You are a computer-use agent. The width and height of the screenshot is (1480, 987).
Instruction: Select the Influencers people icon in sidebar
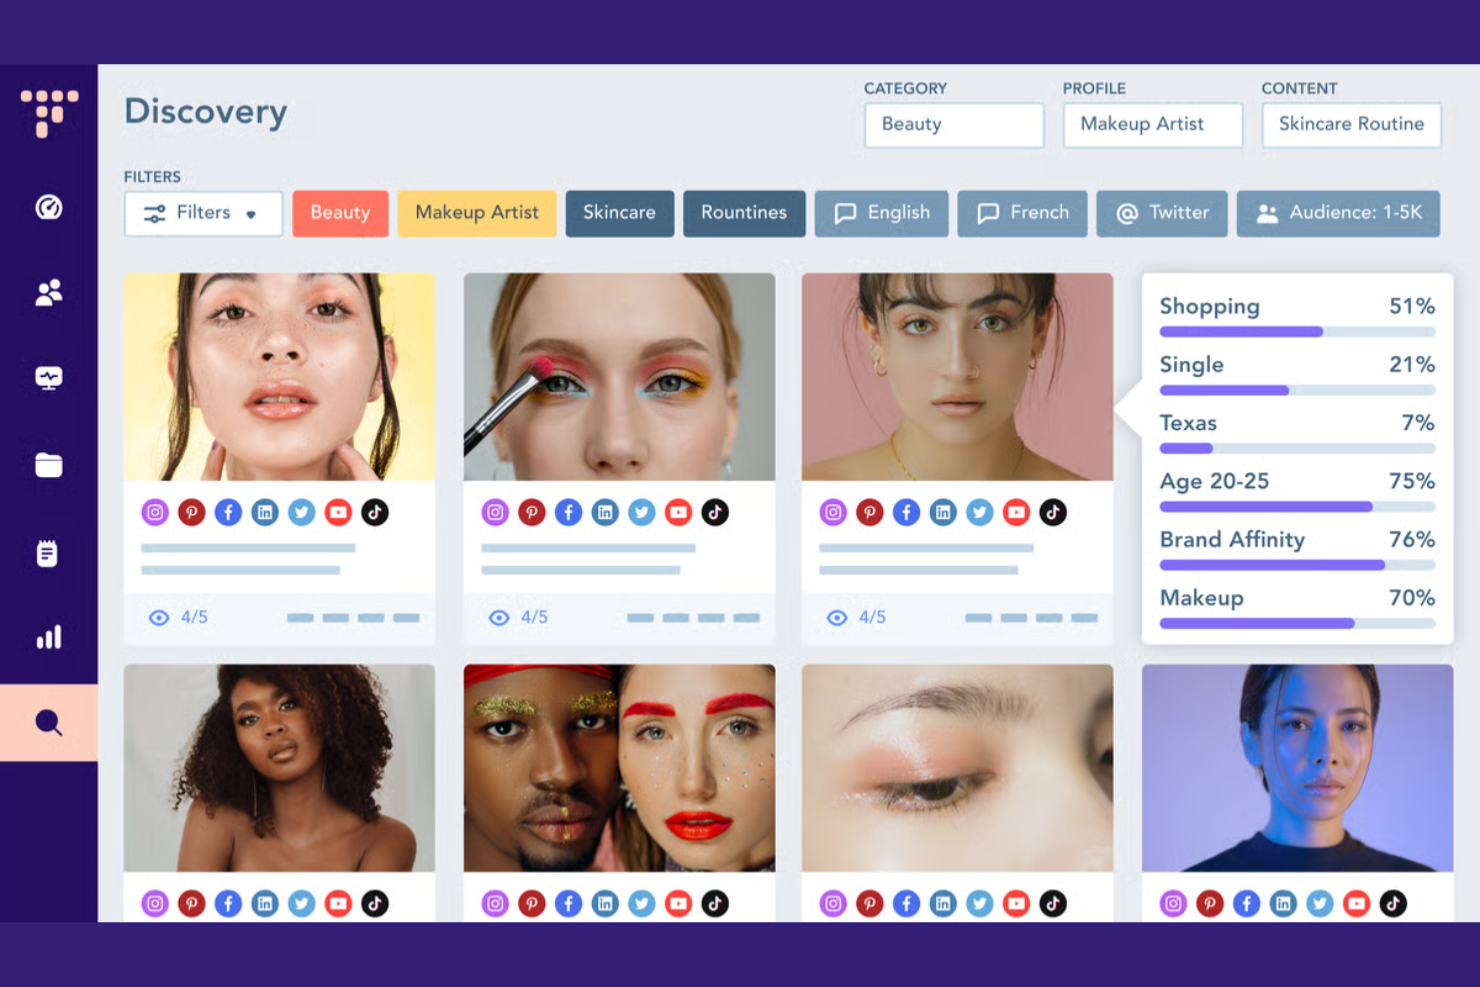click(48, 291)
